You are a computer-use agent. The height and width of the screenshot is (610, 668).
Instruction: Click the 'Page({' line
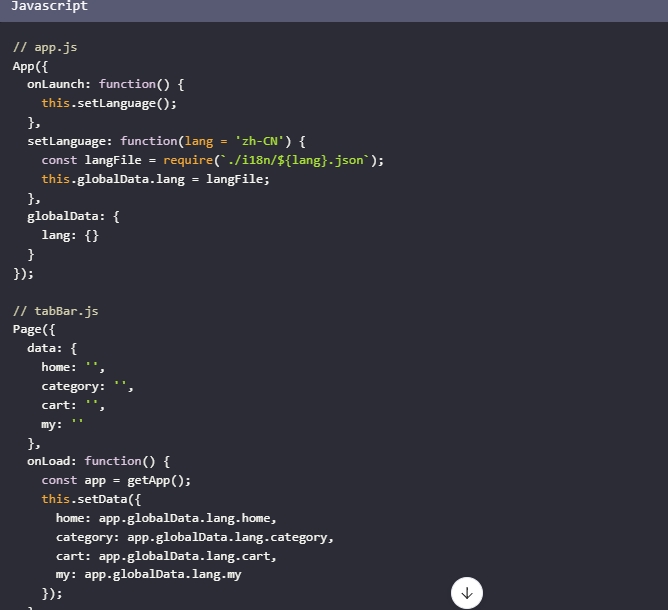(34, 329)
